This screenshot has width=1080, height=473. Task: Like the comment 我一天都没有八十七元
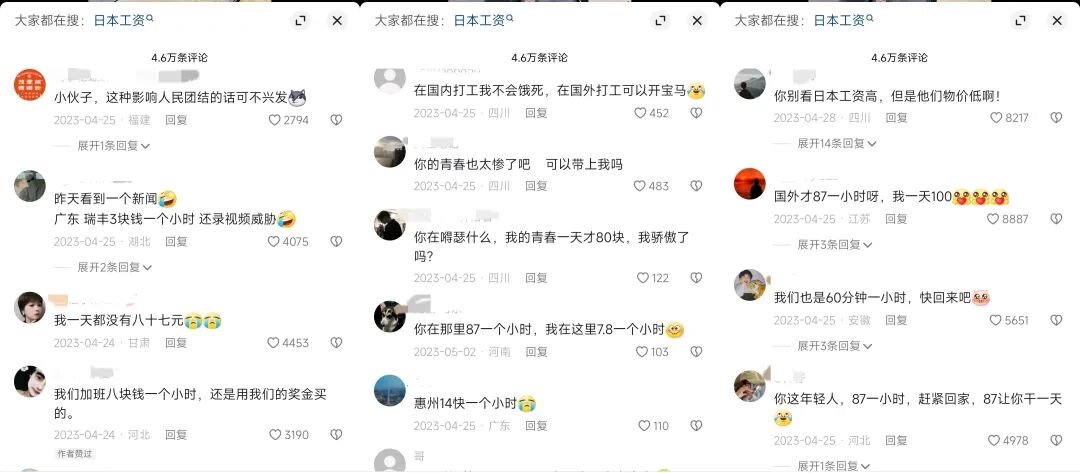[274, 342]
